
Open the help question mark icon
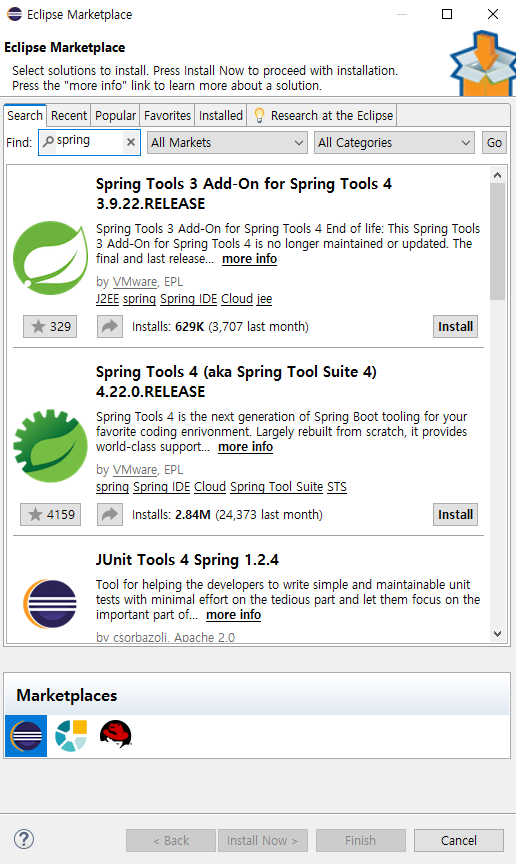[x=24, y=839]
